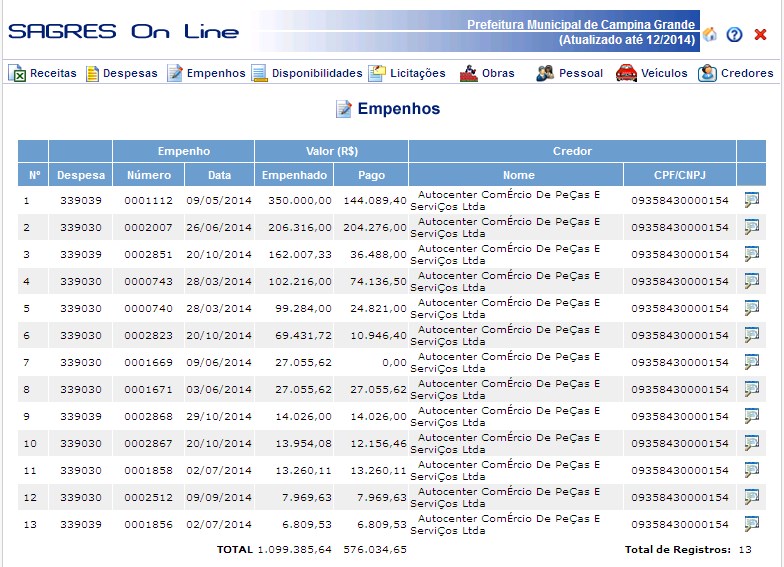This screenshot has height=567, width=784.
Task: View details icon for empenho 0000743
Action: pyautogui.click(x=752, y=281)
